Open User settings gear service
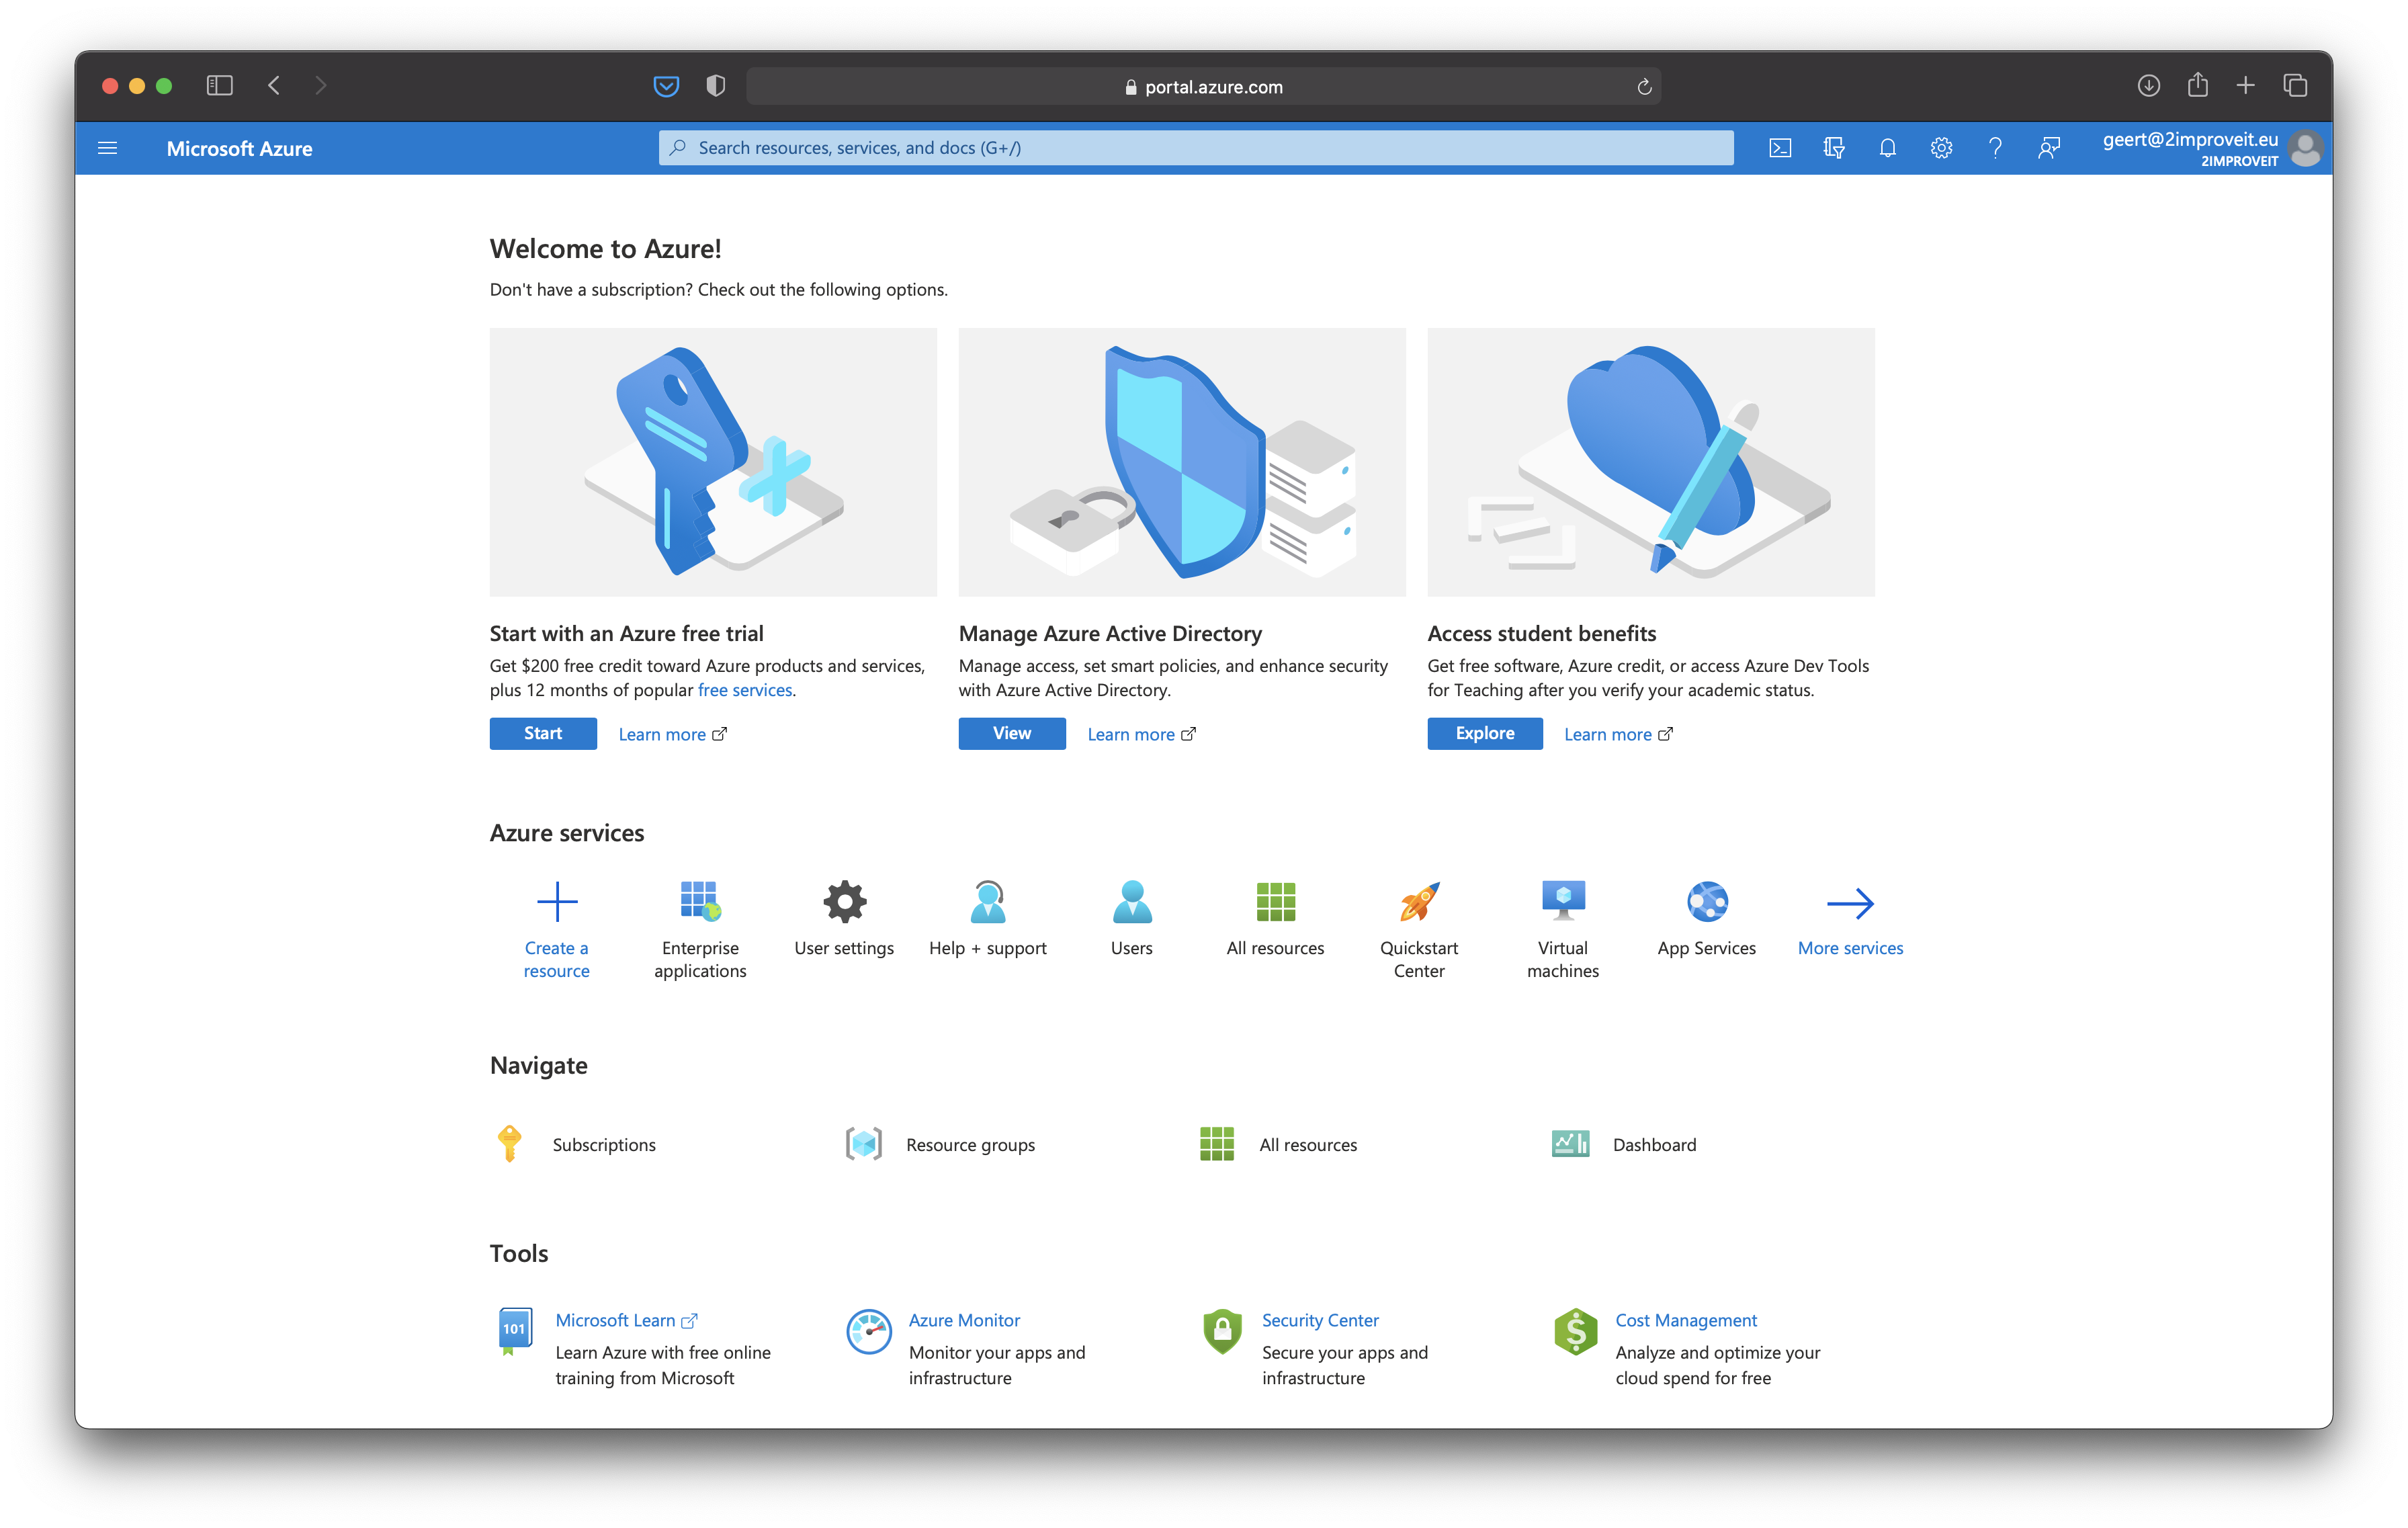The height and width of the screenshot is (1528, 2408). 845,902
